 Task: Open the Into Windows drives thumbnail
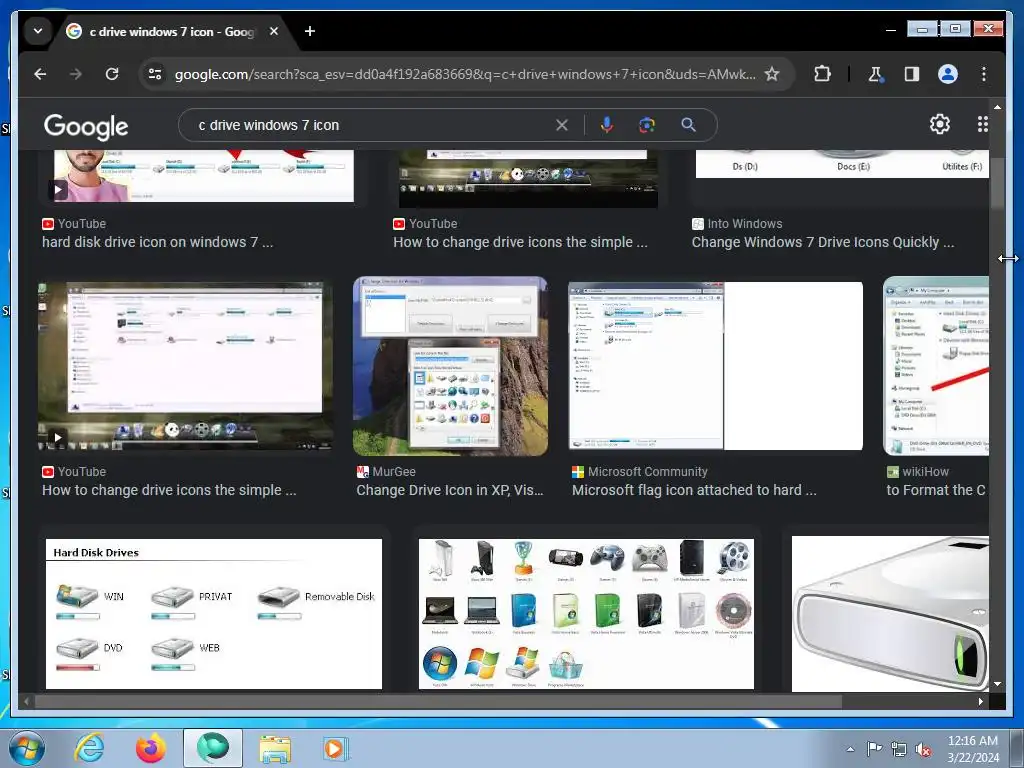click(842, 164)
